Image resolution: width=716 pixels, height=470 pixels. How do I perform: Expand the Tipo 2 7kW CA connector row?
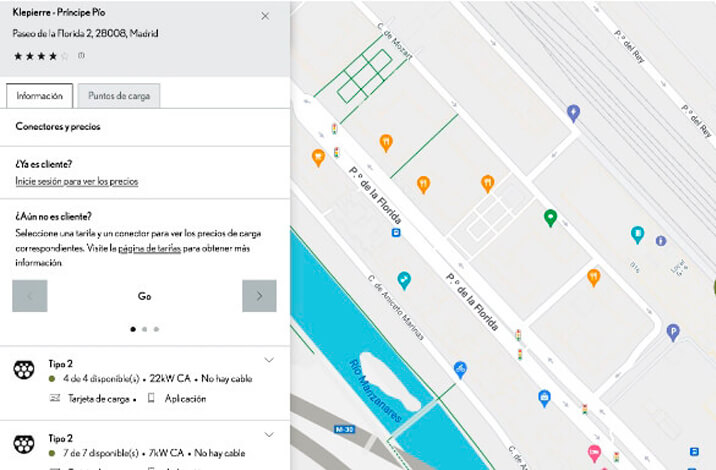tap(269, 435)
